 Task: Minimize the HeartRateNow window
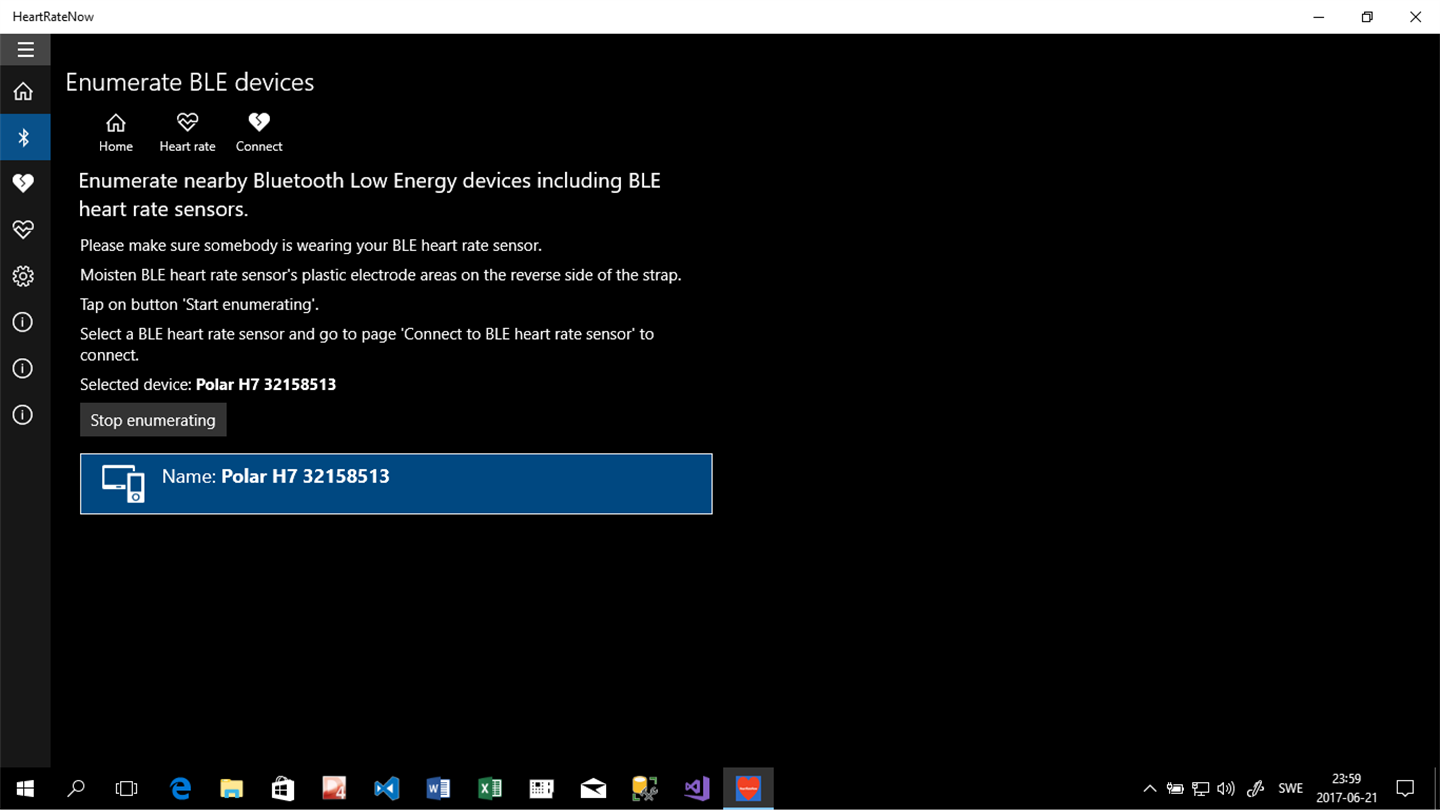[1319, 17]
